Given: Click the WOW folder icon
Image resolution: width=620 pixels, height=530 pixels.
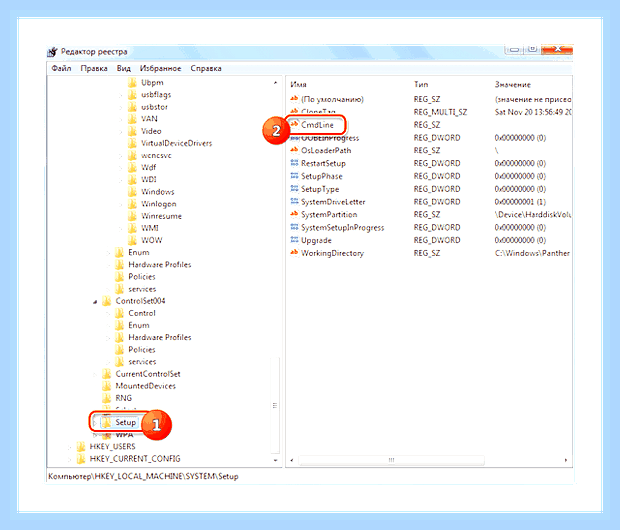Looking at the screenshot, I should [132, 240].
